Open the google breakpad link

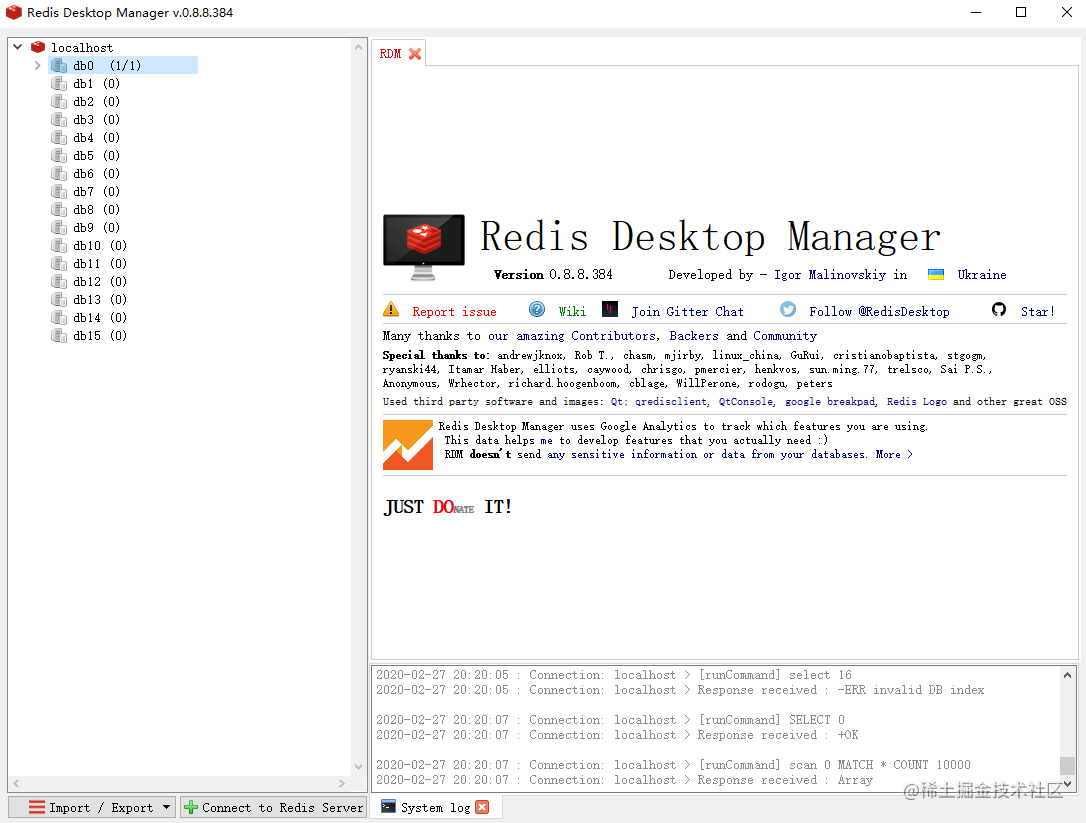(830, 401)
